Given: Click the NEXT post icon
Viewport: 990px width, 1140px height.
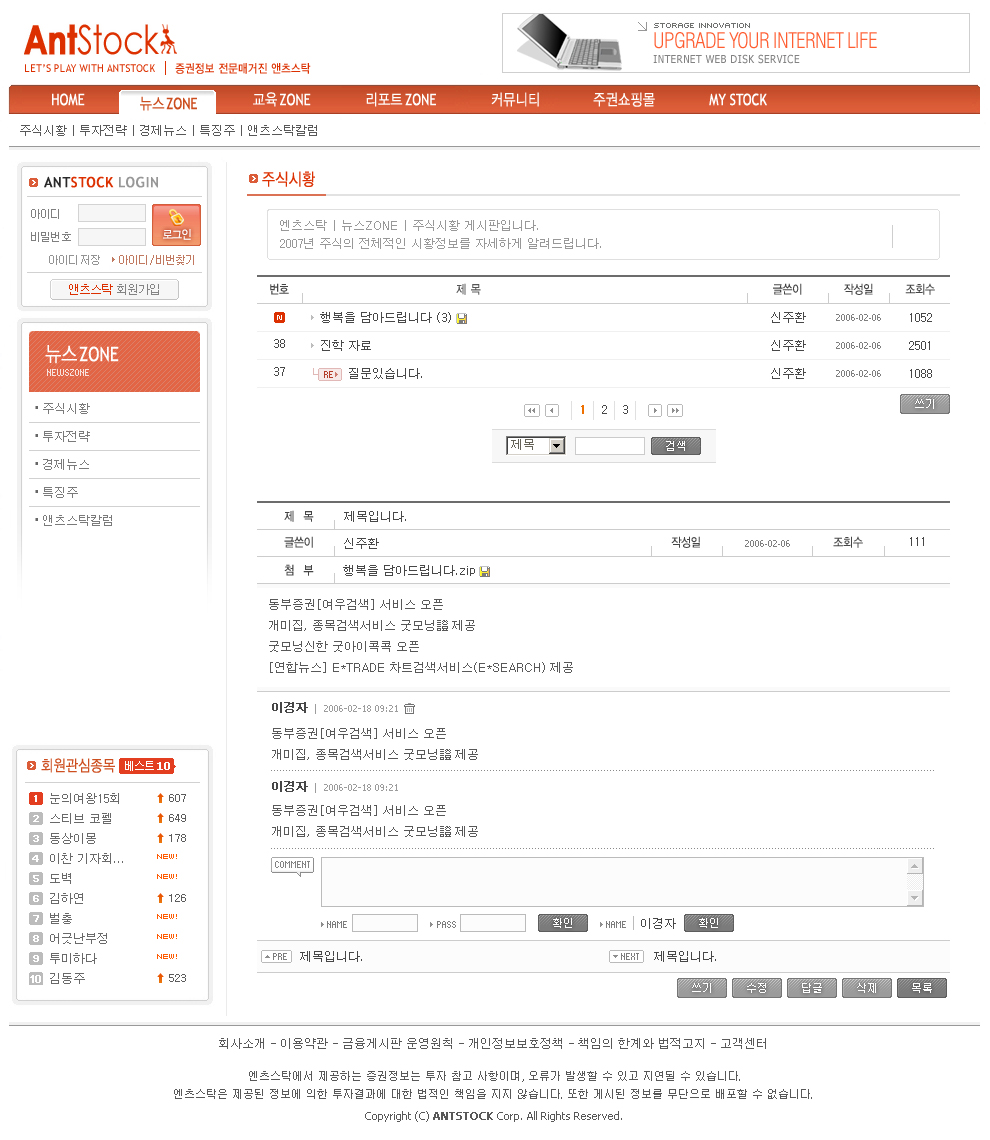Looking at the screenshot, I should 626,957.
